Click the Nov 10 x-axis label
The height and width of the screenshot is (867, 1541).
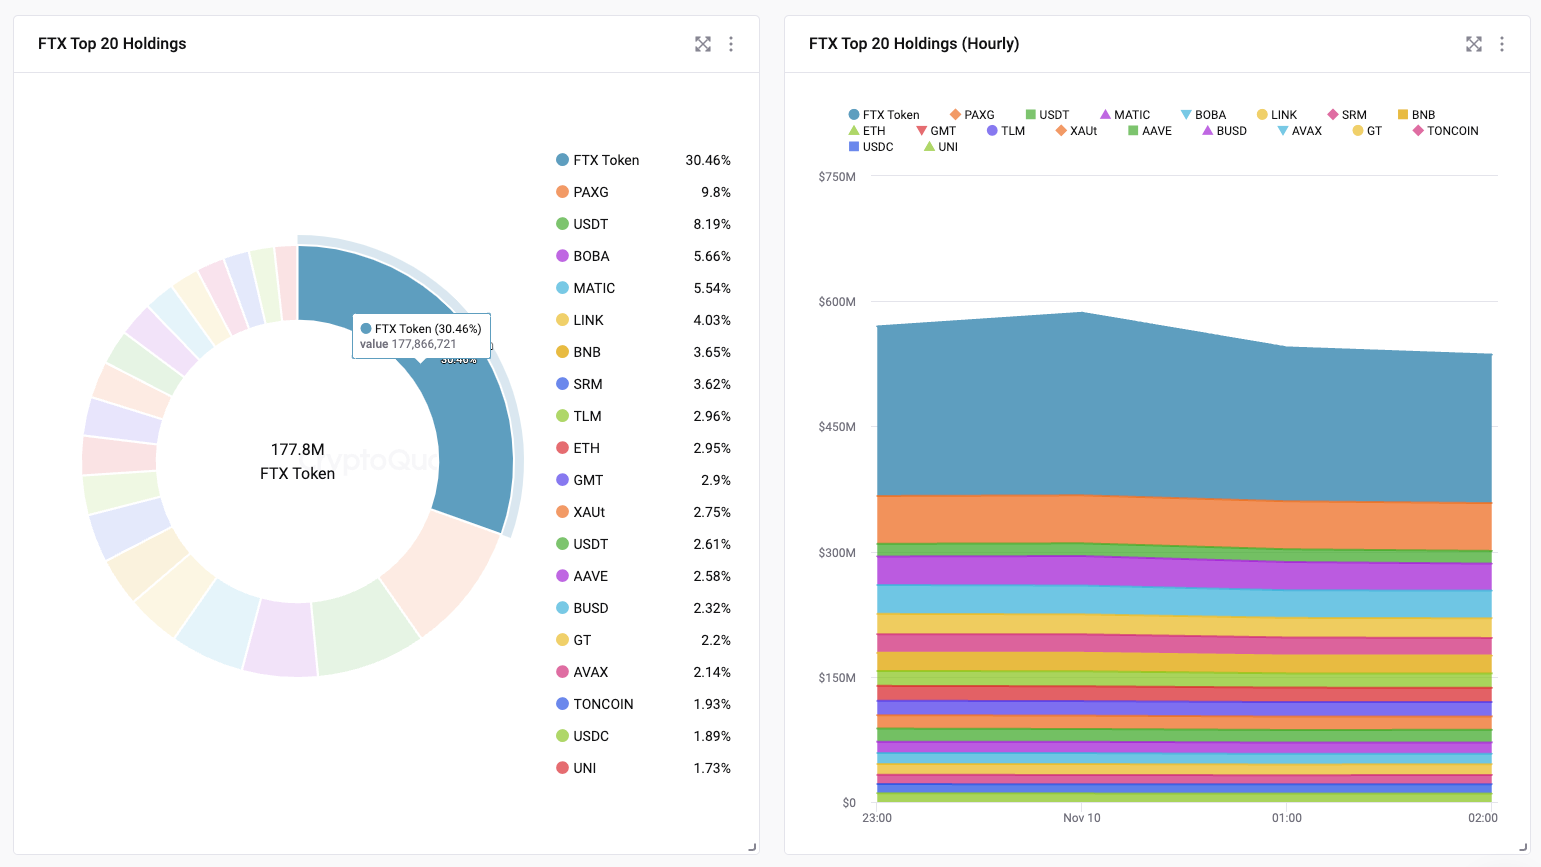(1082, 818)
